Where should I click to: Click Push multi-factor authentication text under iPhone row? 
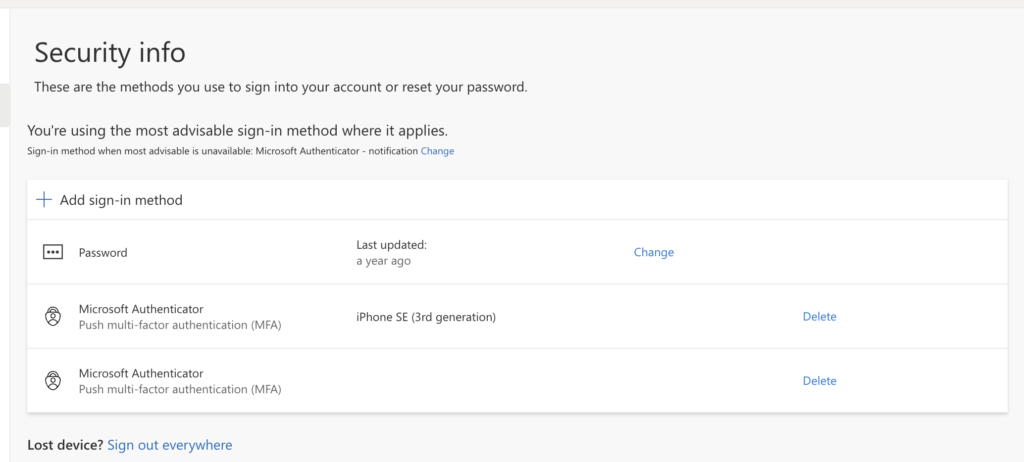180,325
